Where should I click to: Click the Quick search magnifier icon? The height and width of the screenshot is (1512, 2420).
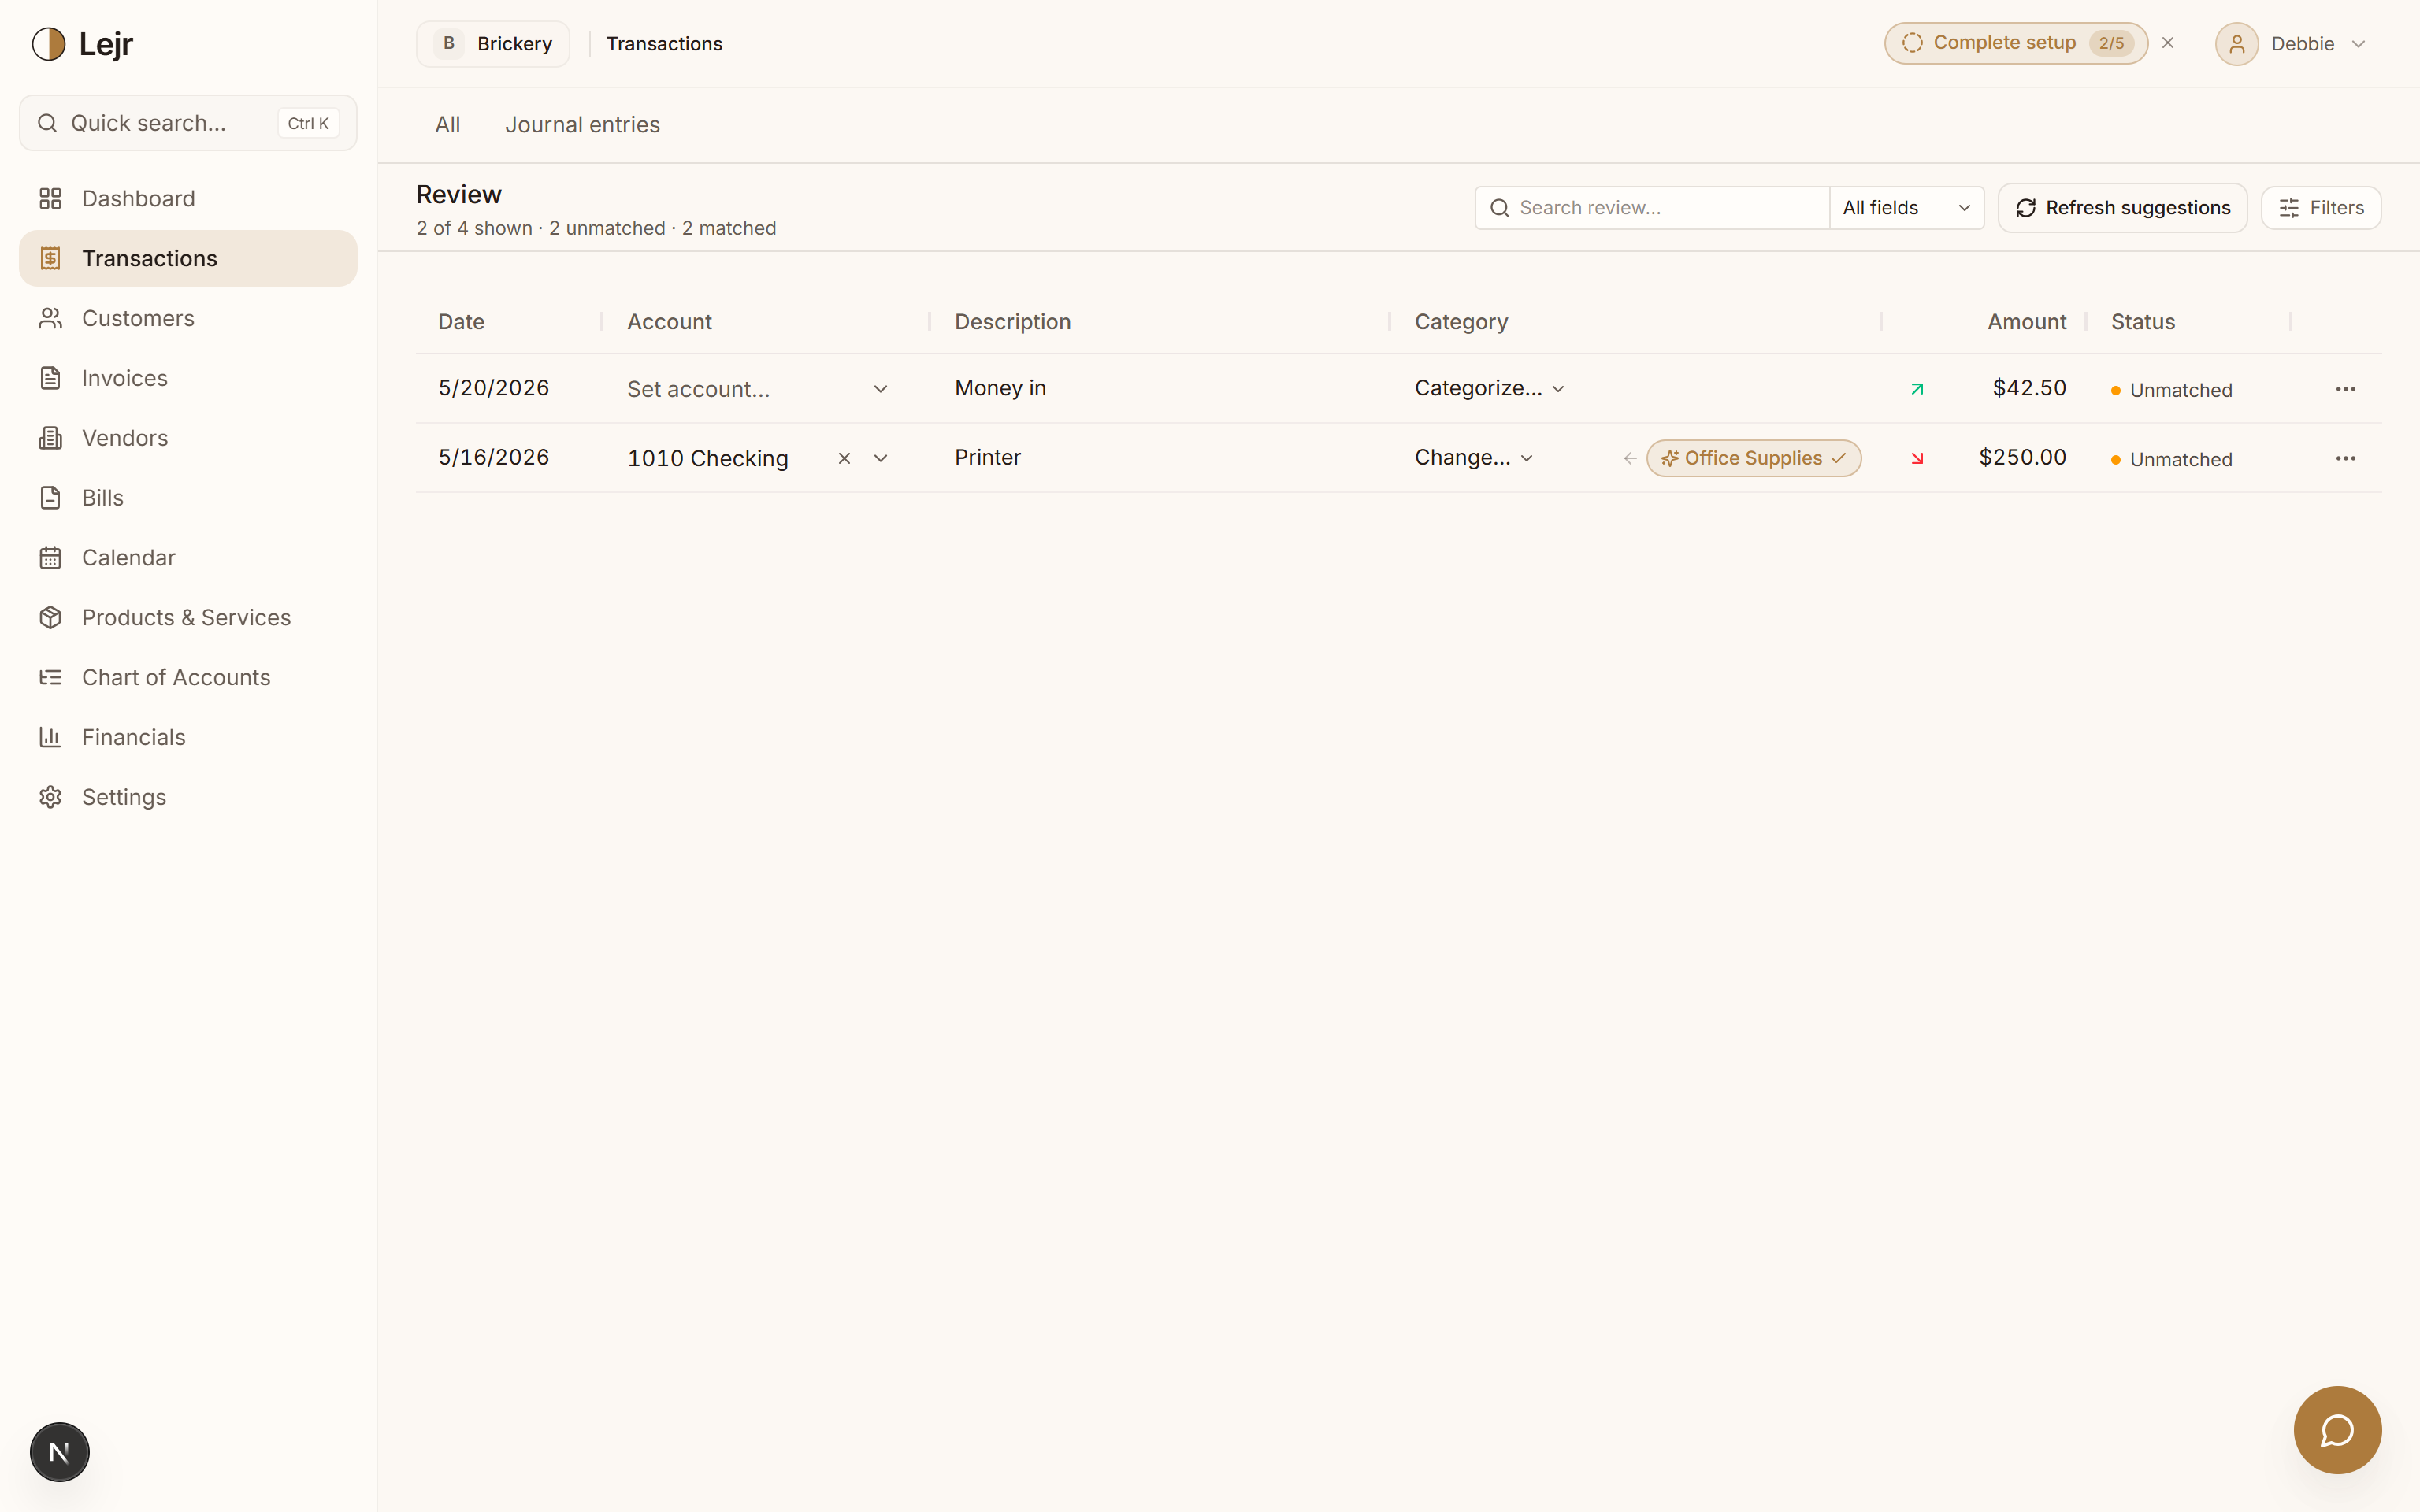tap(47, 123)
